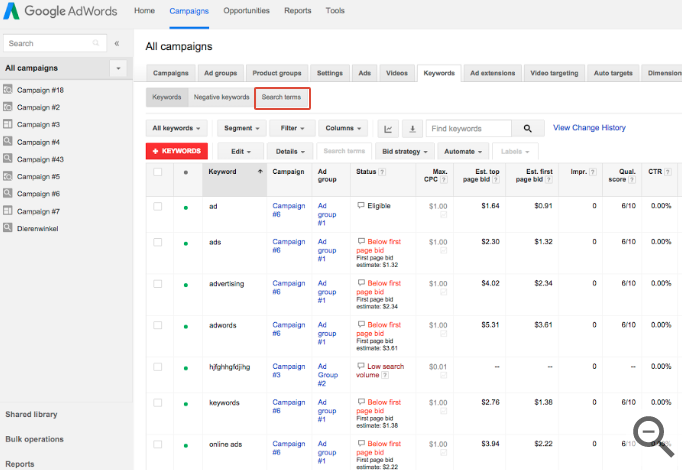
Task: Click the sidebar search magnifier icon
Action: pyautogui.click(x=96, y=43)
